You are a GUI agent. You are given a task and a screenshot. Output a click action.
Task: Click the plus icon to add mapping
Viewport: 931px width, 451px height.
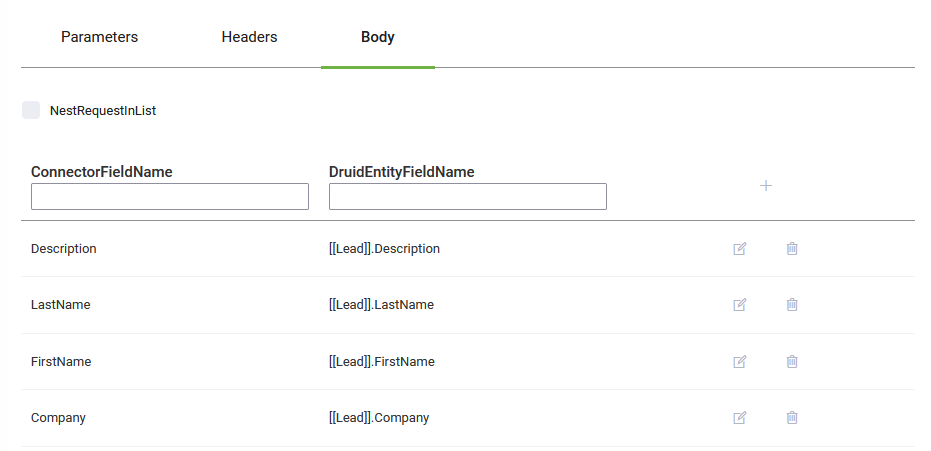click(x=766, y=186)
